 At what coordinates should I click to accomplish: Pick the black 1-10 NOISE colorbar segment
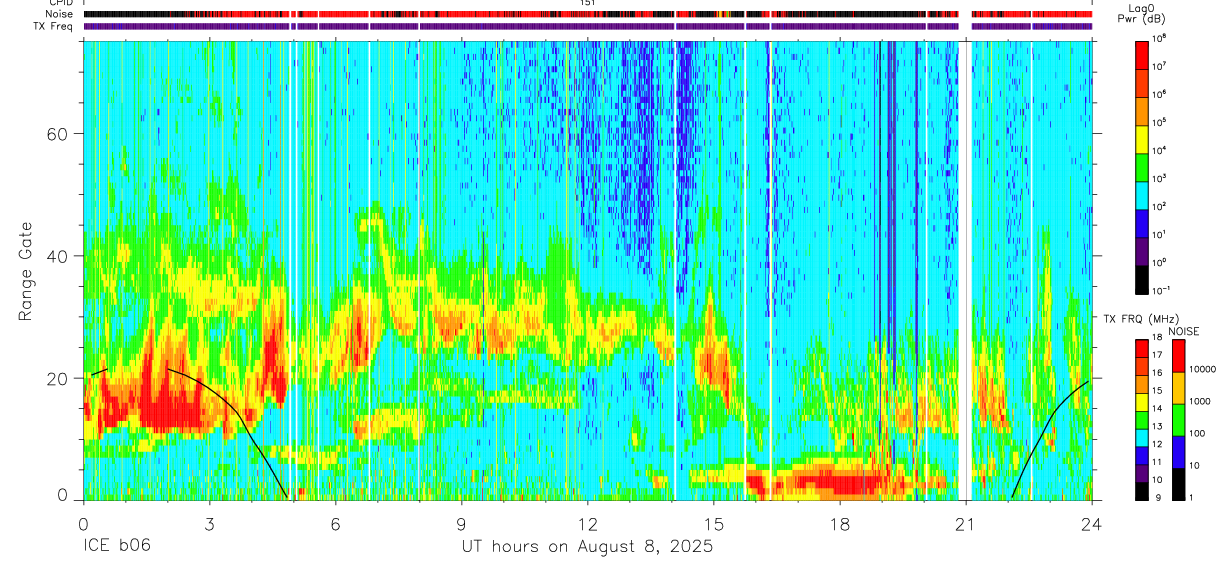(x=1178, y=484)
